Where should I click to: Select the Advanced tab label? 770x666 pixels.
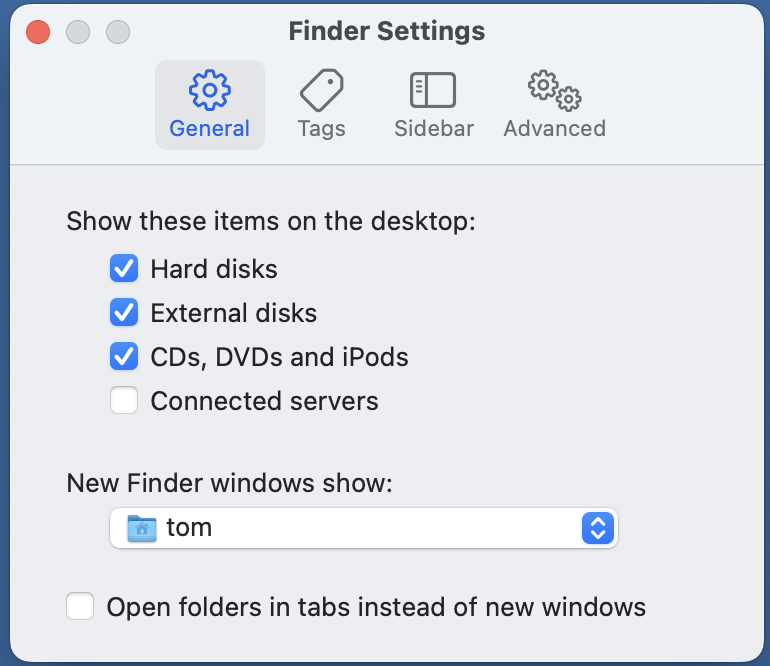(x=554, y=129)
